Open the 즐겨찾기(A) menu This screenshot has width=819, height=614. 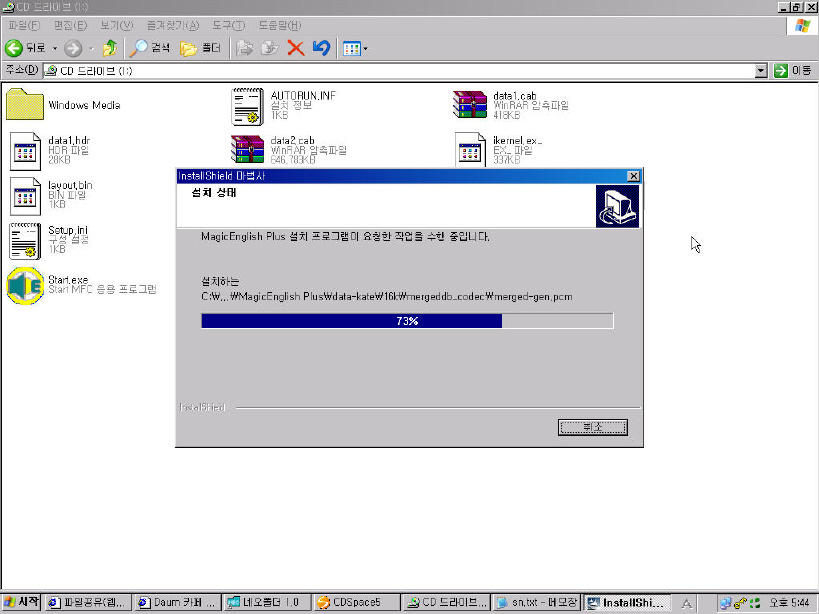tap(173, 25)
